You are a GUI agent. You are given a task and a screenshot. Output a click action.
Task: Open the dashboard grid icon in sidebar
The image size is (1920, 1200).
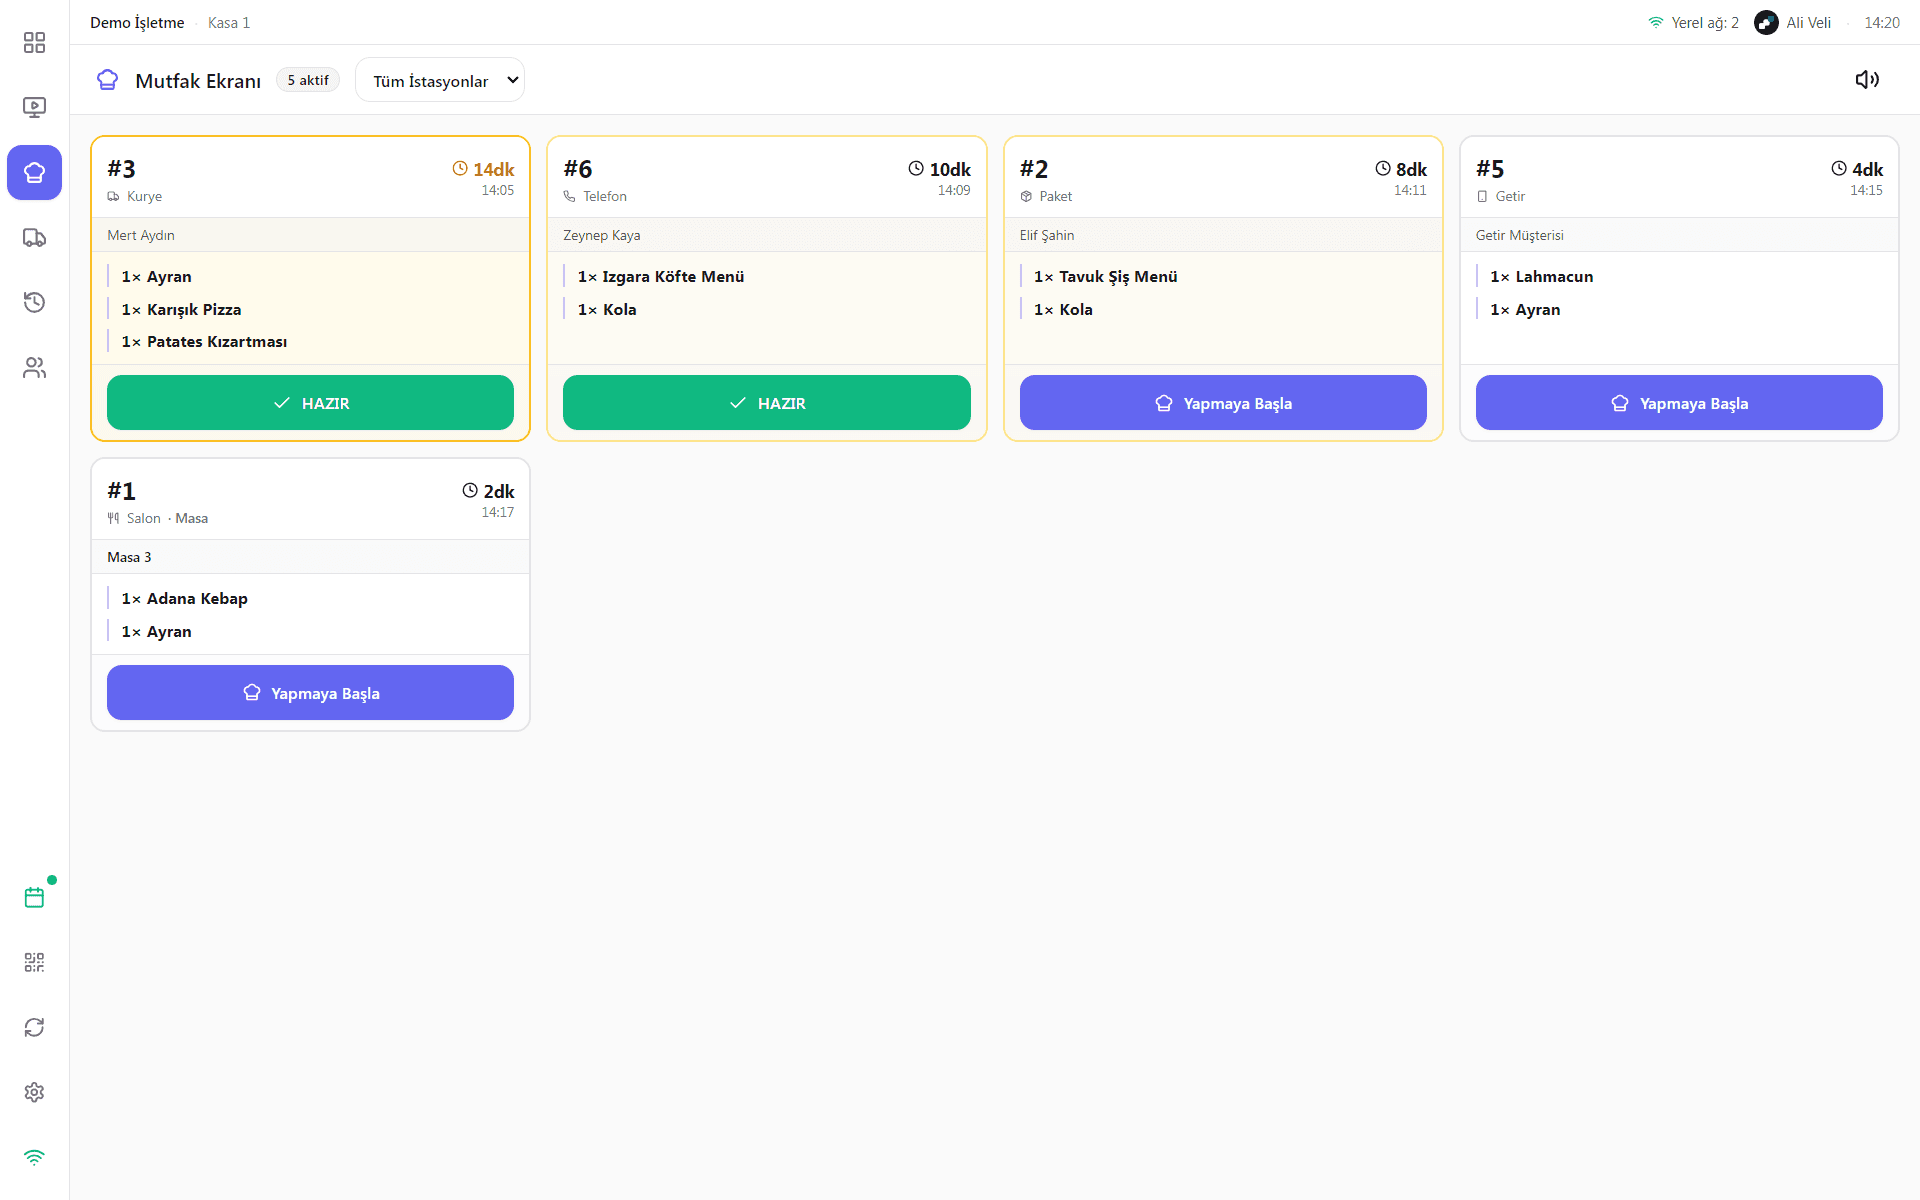pos(34,42)
